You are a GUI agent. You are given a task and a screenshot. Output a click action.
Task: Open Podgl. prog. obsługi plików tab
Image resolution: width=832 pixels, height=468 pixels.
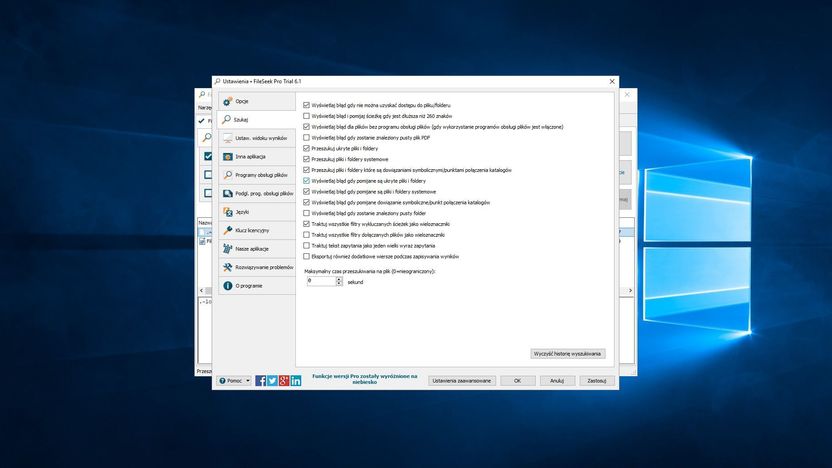tap(257, 194)
